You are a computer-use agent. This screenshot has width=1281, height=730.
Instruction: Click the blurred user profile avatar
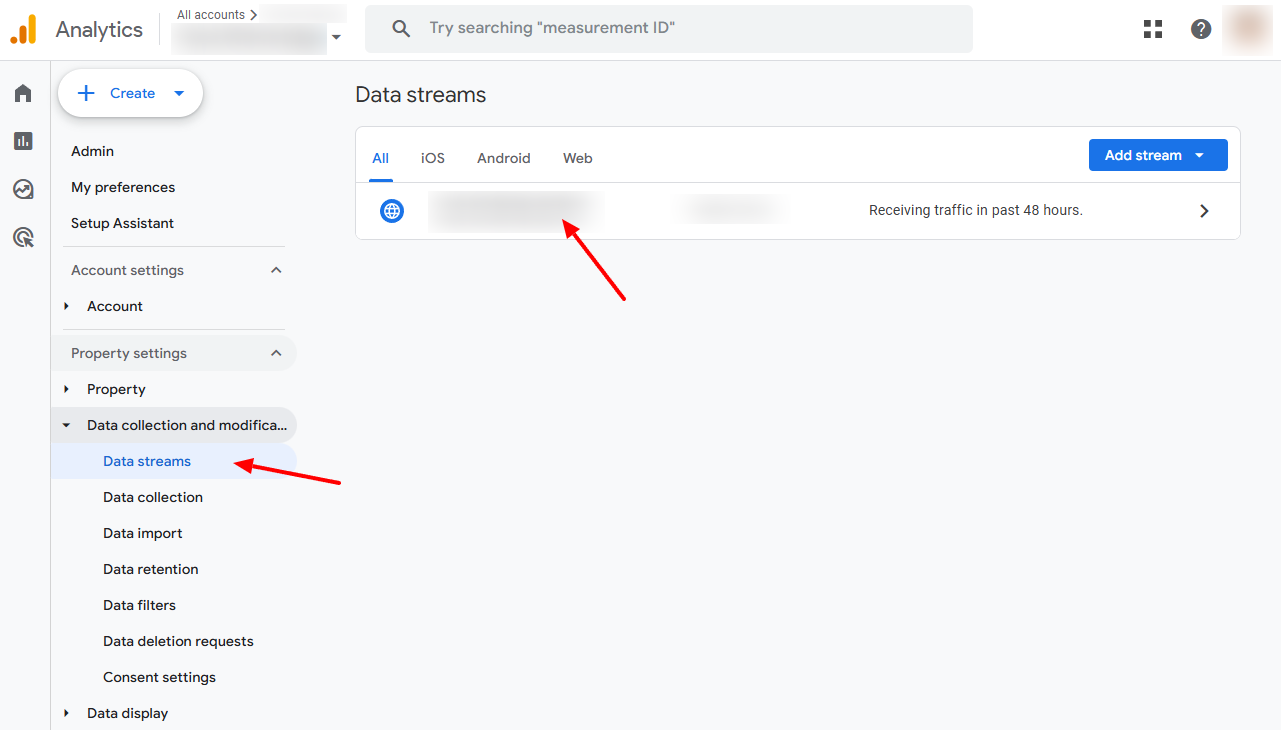click(x=1247, y=29)
